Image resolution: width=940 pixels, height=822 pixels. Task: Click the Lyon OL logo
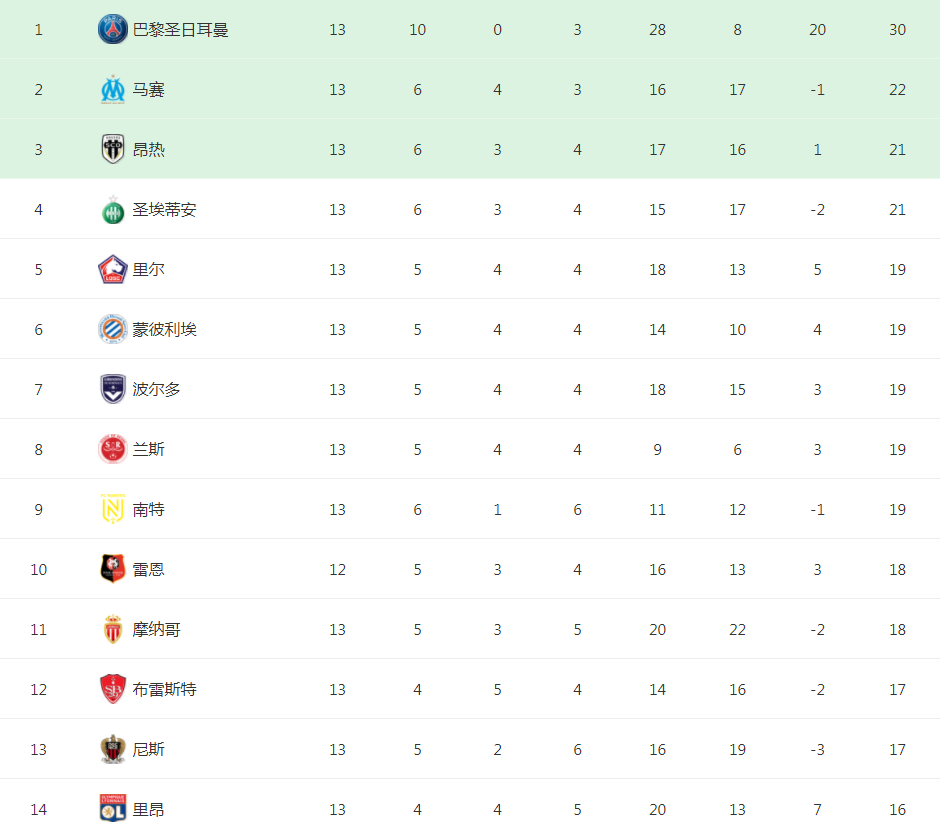point(113,808)
